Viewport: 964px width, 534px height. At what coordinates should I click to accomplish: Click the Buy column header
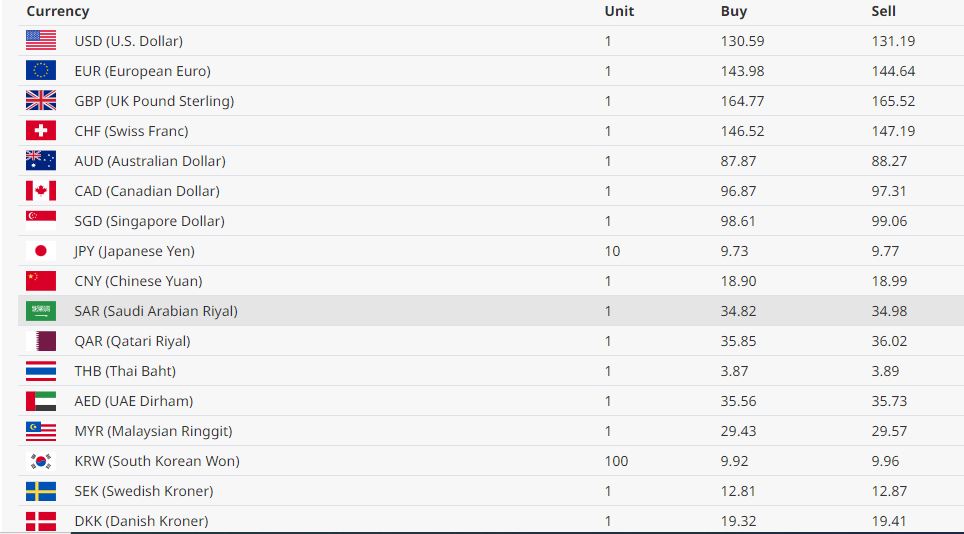[734, 12]
